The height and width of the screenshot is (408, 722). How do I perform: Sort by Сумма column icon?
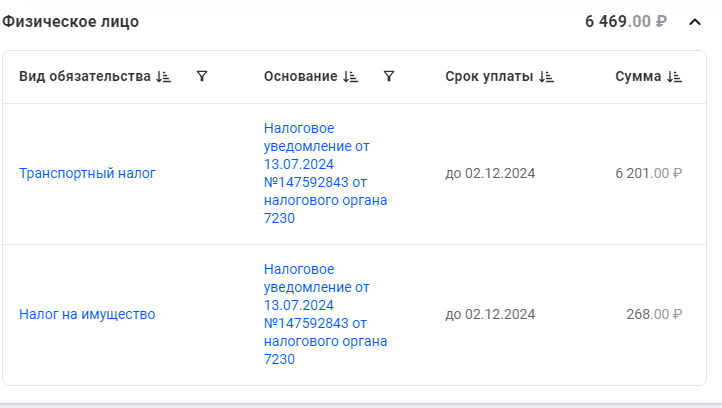point(674,76)
